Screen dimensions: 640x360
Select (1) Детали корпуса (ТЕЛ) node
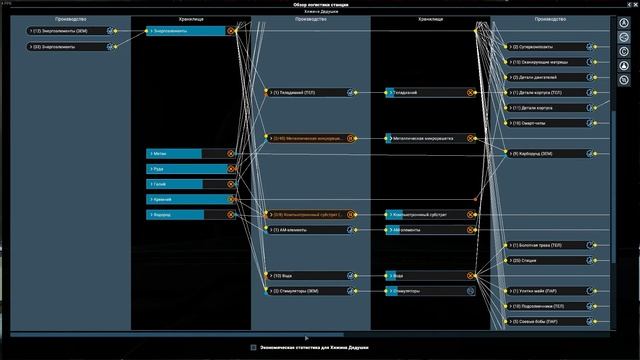click(549, 93)
